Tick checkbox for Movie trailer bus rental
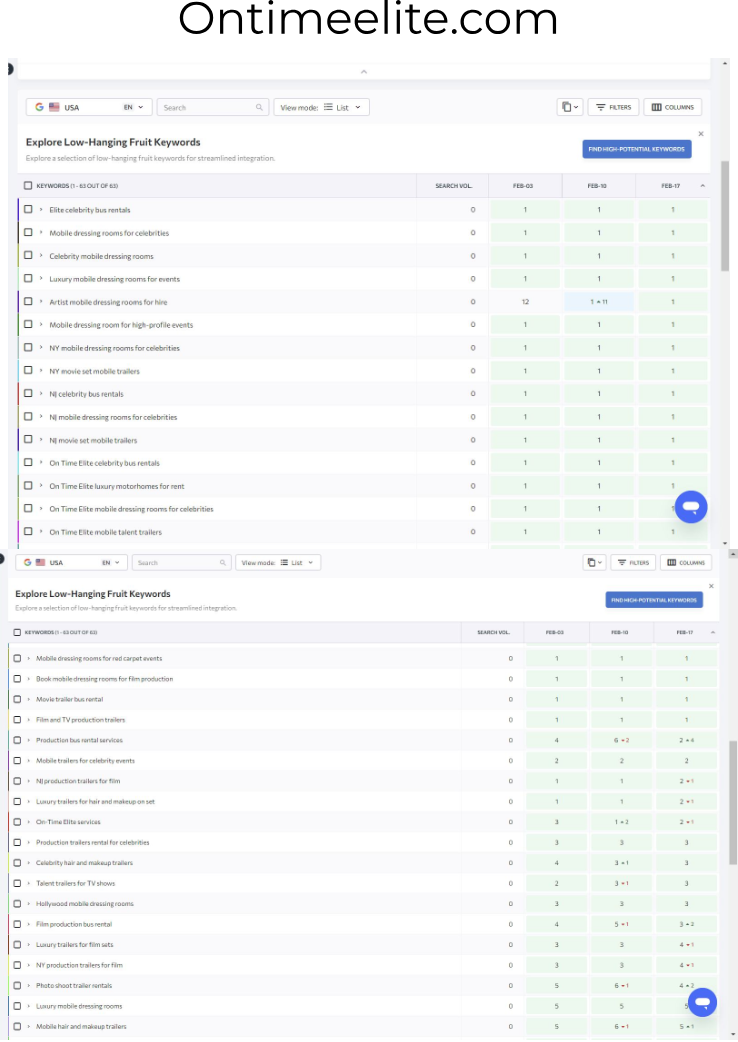 17,699
